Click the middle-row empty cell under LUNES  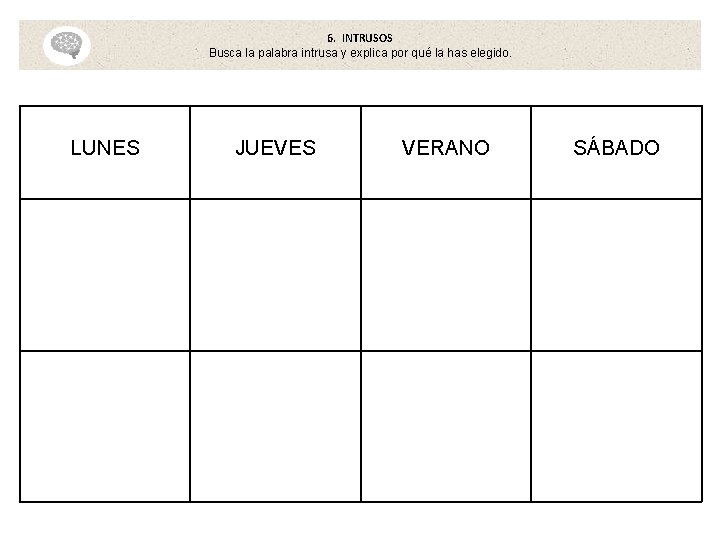point(105,275)
